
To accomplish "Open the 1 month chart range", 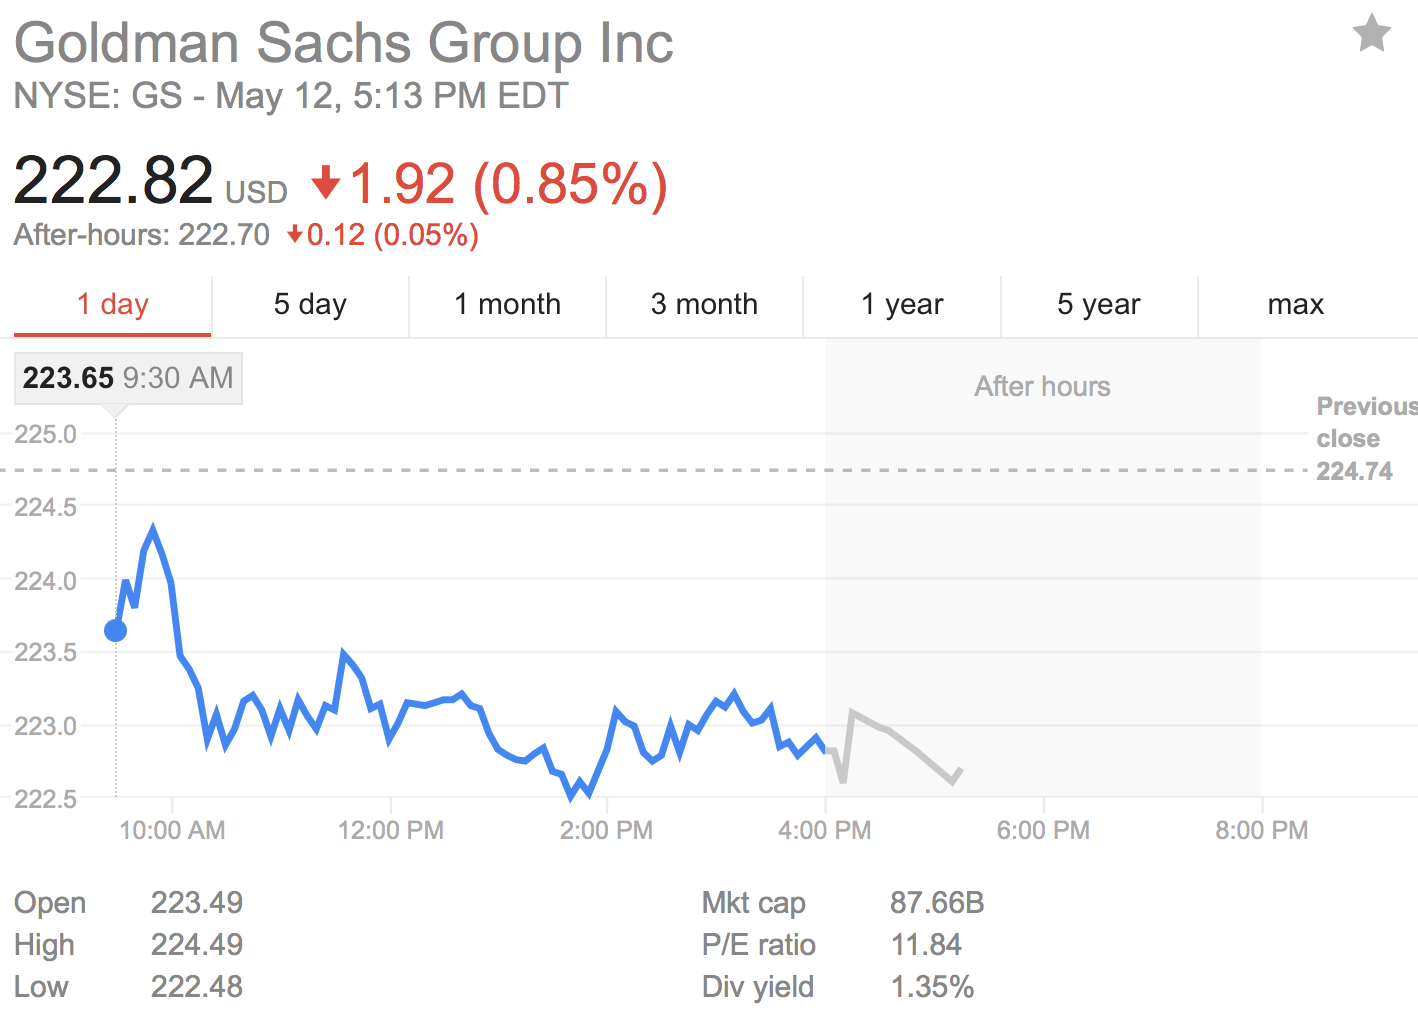I will point(507,305).
